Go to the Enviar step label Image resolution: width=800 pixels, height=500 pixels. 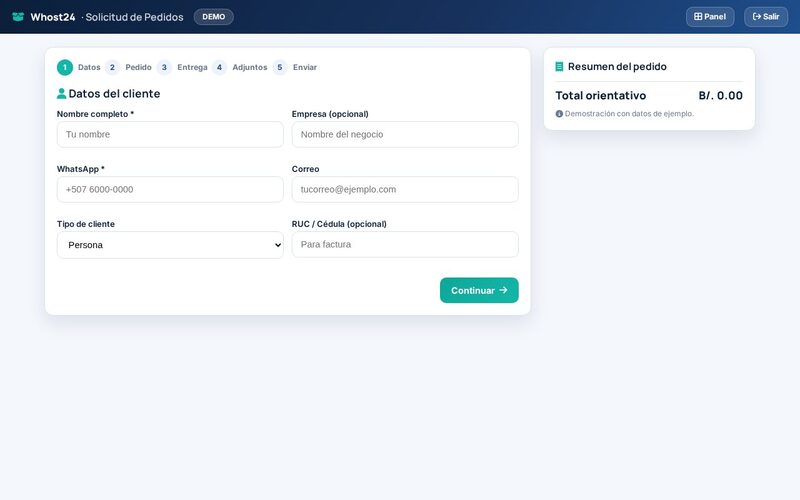(305, 67)
